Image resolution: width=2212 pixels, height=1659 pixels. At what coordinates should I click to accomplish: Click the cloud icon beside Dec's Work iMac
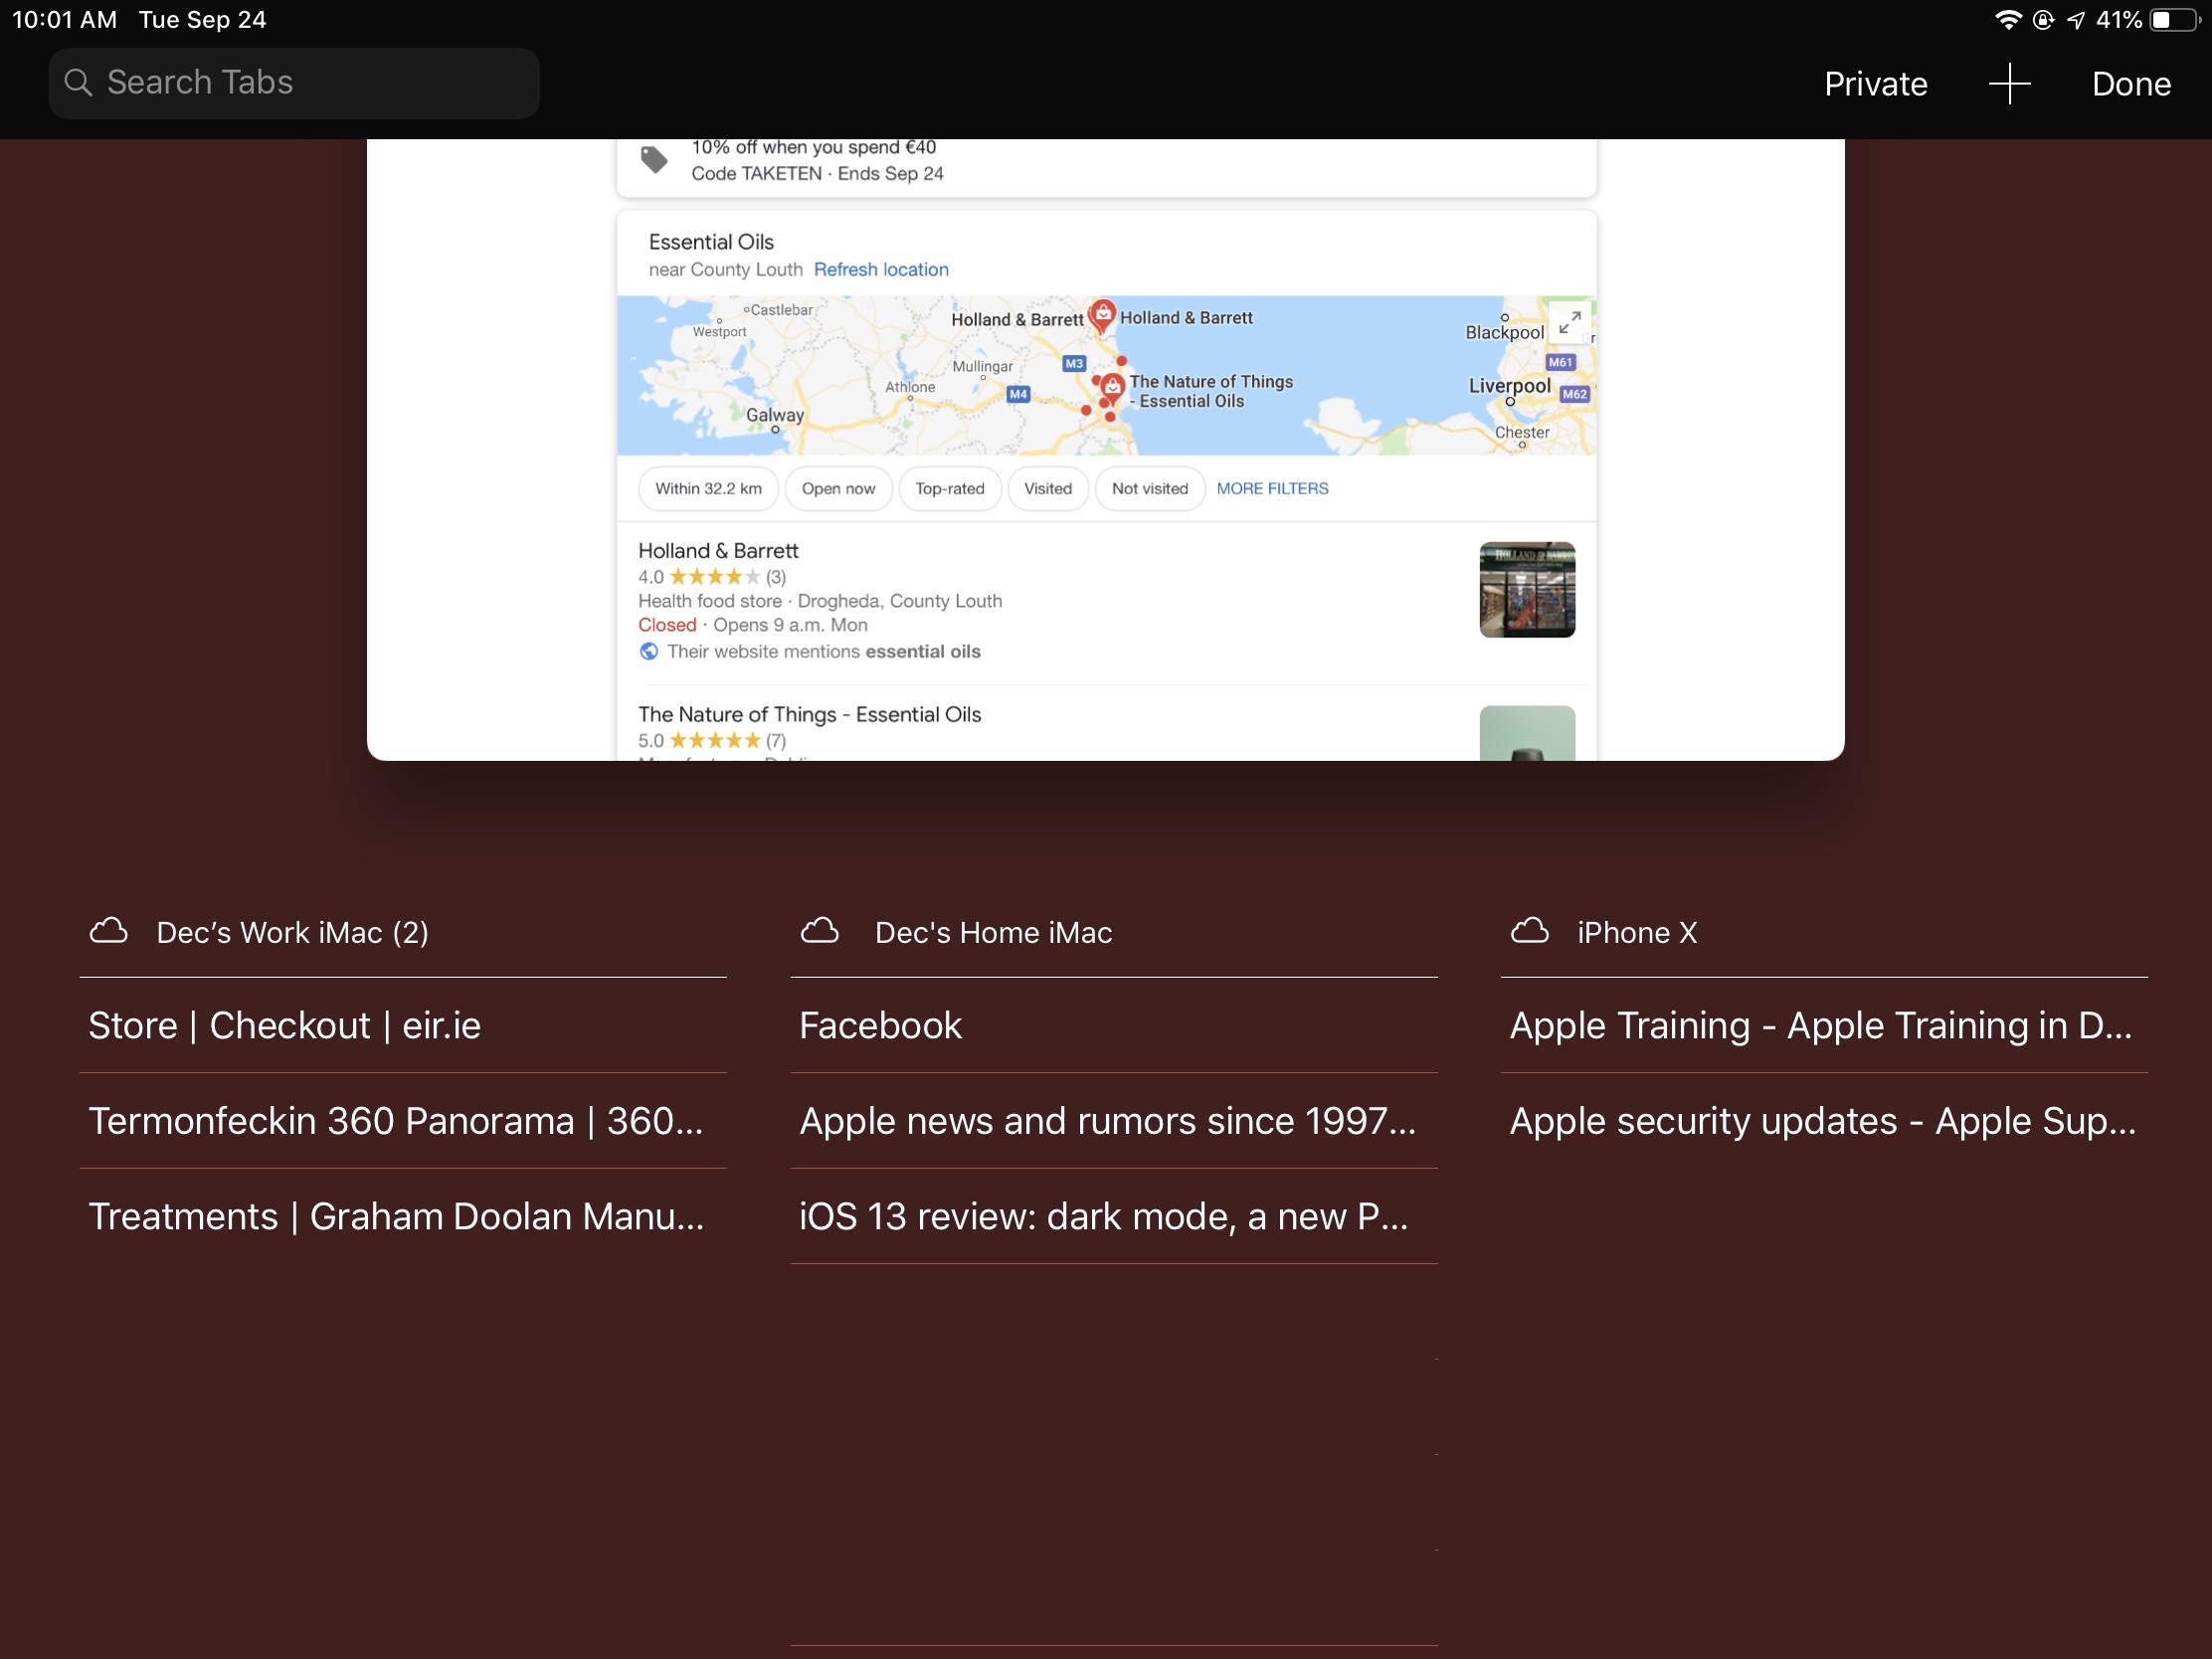click(x=108, y=932)
